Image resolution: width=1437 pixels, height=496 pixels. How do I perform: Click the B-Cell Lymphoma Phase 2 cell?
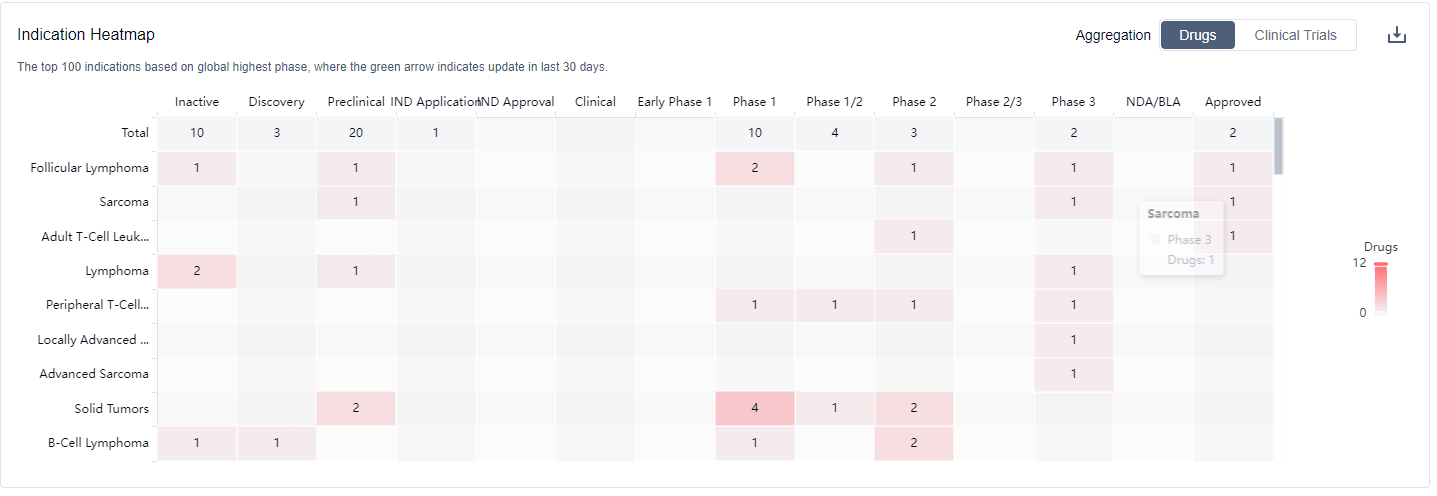914,443
